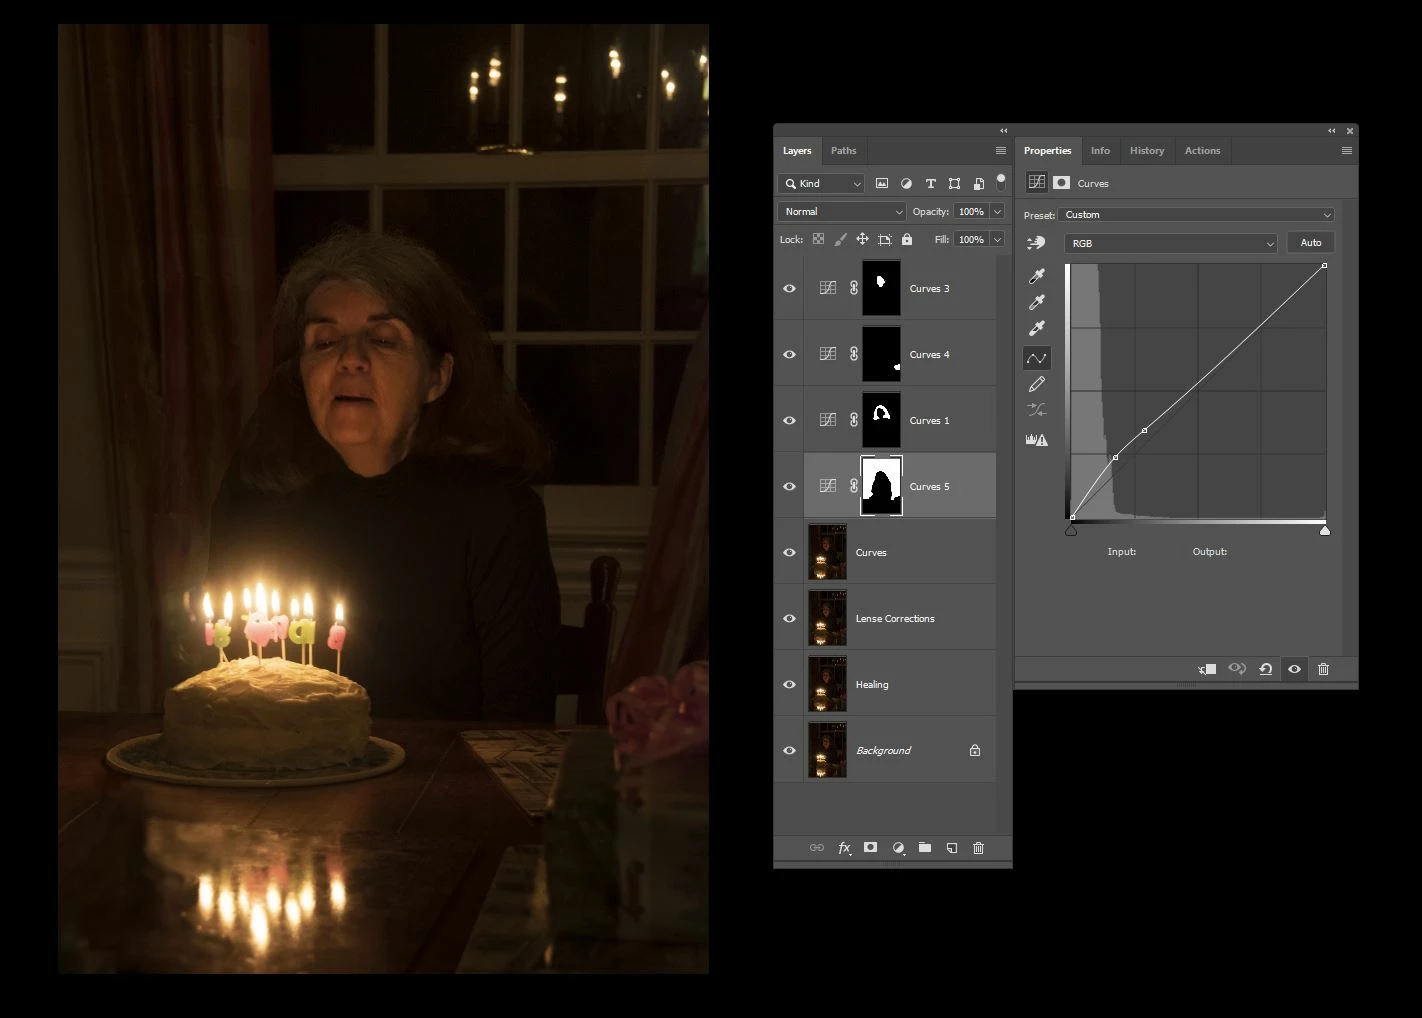Select the white point eyedropper
Viewport: 1422px width, 1018px height.
[1037, 328]
